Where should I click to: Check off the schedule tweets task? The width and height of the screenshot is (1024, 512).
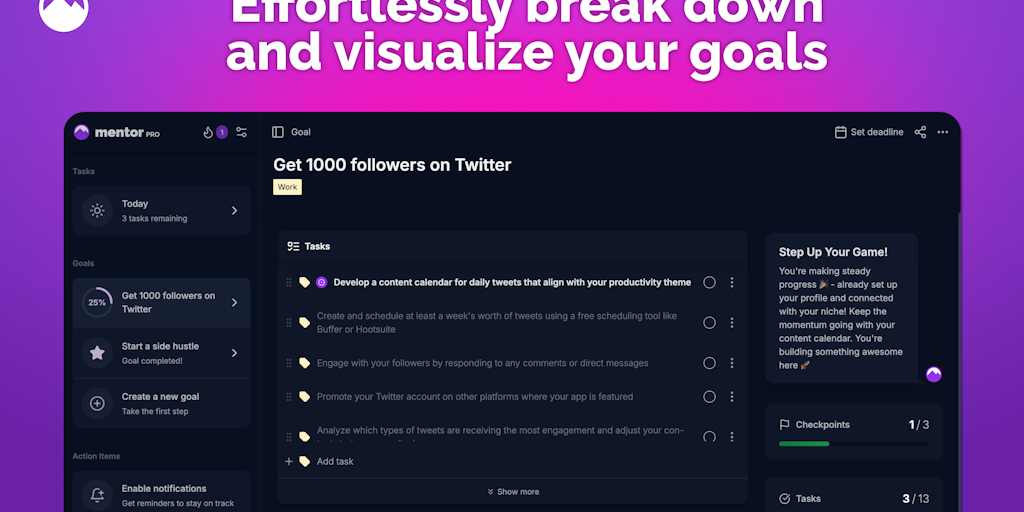coord(709,323)
